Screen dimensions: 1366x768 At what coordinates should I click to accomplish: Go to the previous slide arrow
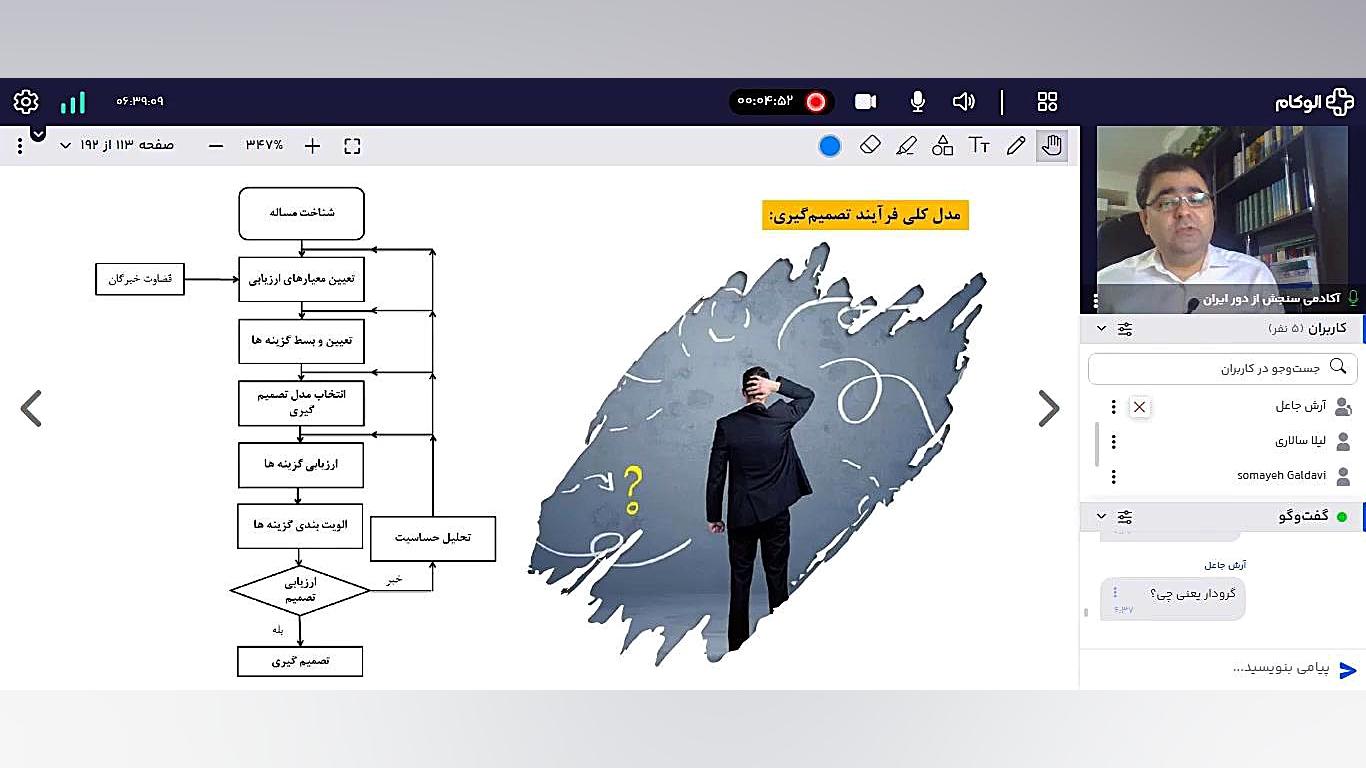(31, 408)
